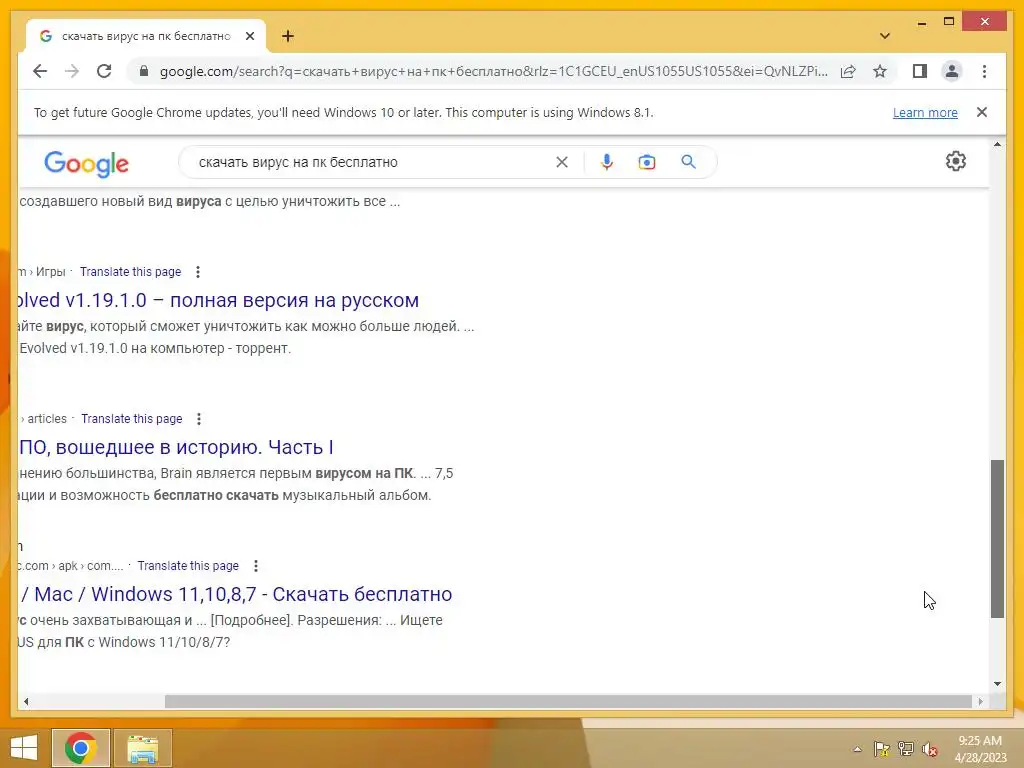Open the 'Скачать бесплатно' result link

pos(235,594)
